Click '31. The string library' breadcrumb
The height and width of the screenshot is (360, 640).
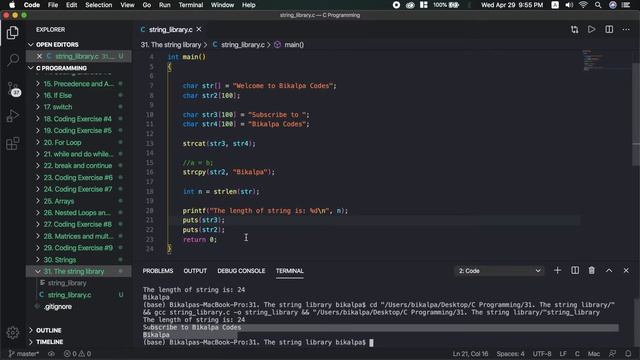point(171,45)
